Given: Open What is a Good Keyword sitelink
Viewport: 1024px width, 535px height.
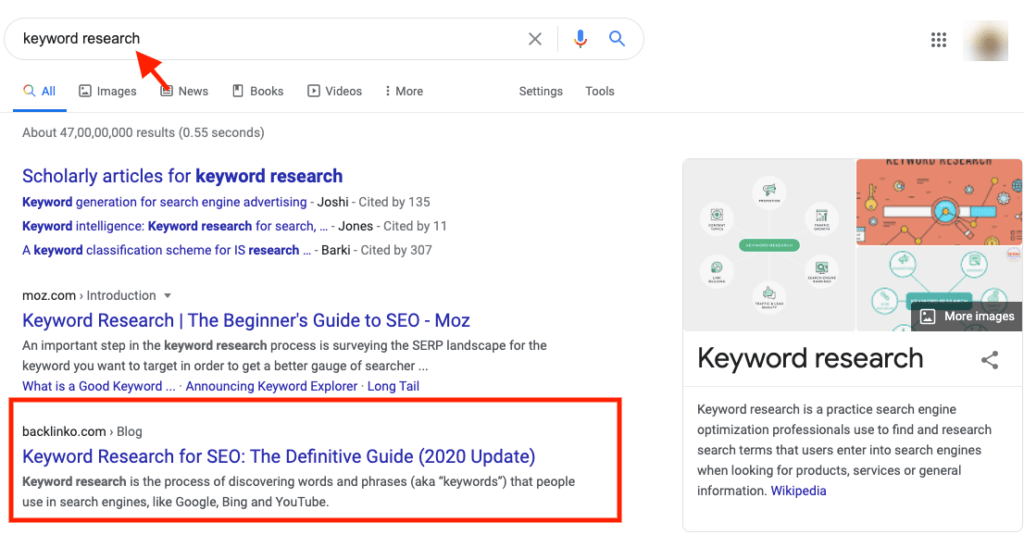Looking at the screenshot, I should [99, 387].
